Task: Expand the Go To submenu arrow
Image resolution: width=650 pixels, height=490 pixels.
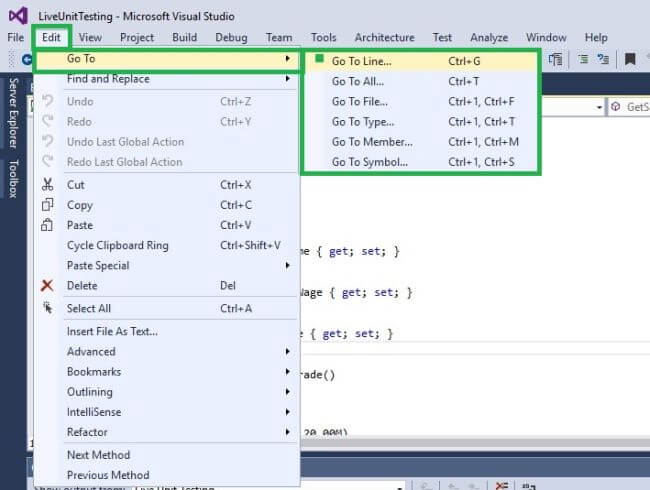Action: [x=287, y=58]
